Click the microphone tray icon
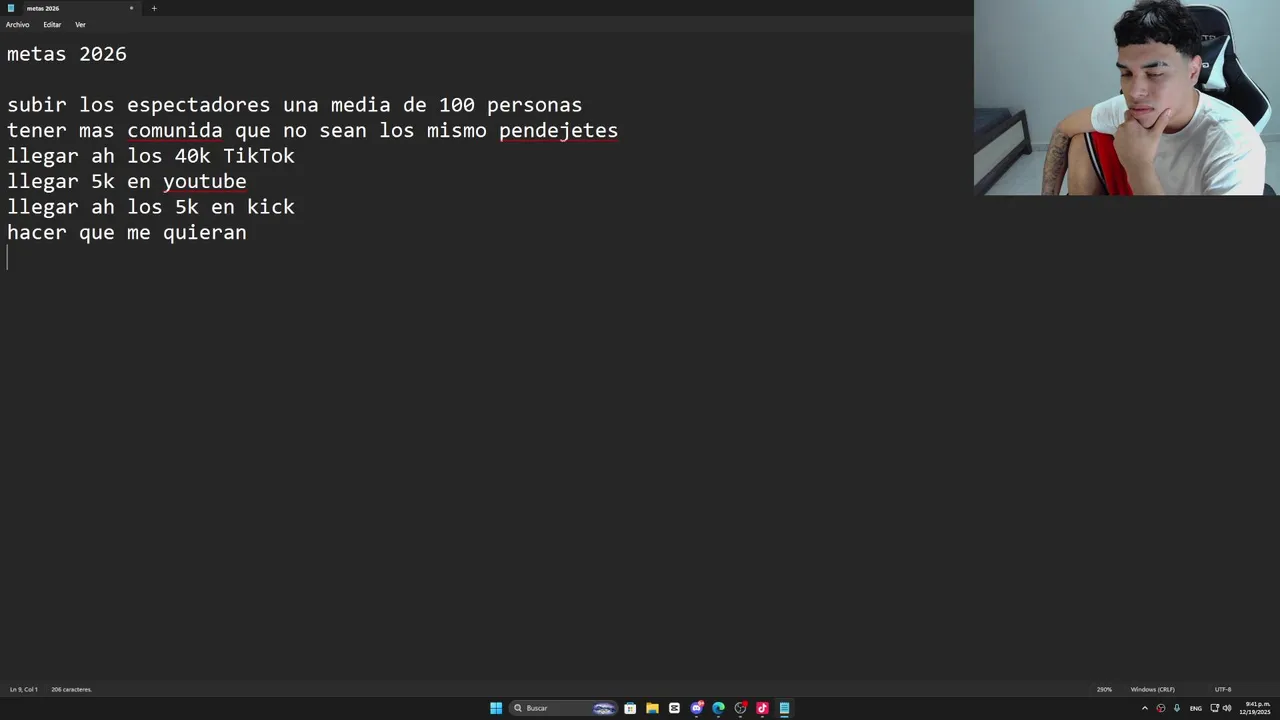Image resolution: width=1280 pixels, height=720 pixels. pos(1177,708)
